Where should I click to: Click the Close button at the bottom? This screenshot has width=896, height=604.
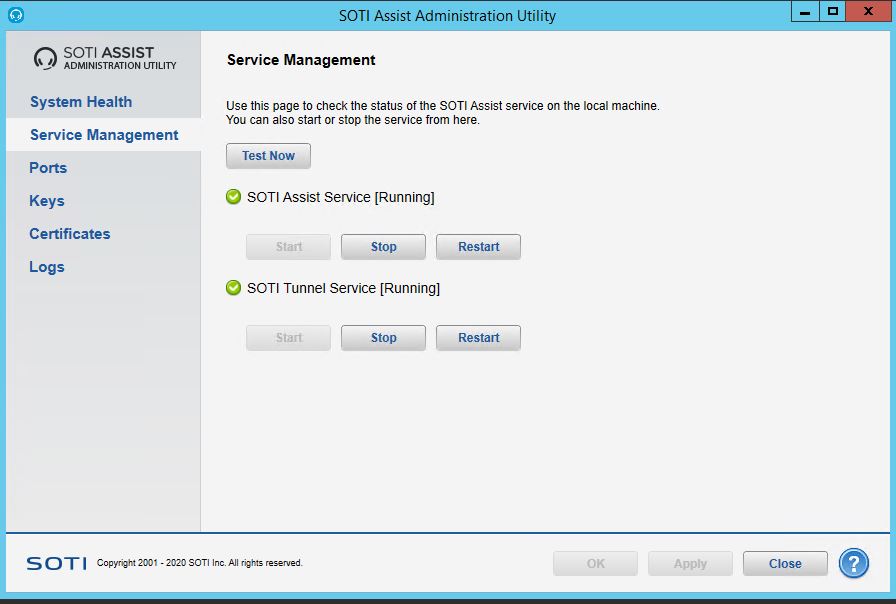(x=785, y=563)
